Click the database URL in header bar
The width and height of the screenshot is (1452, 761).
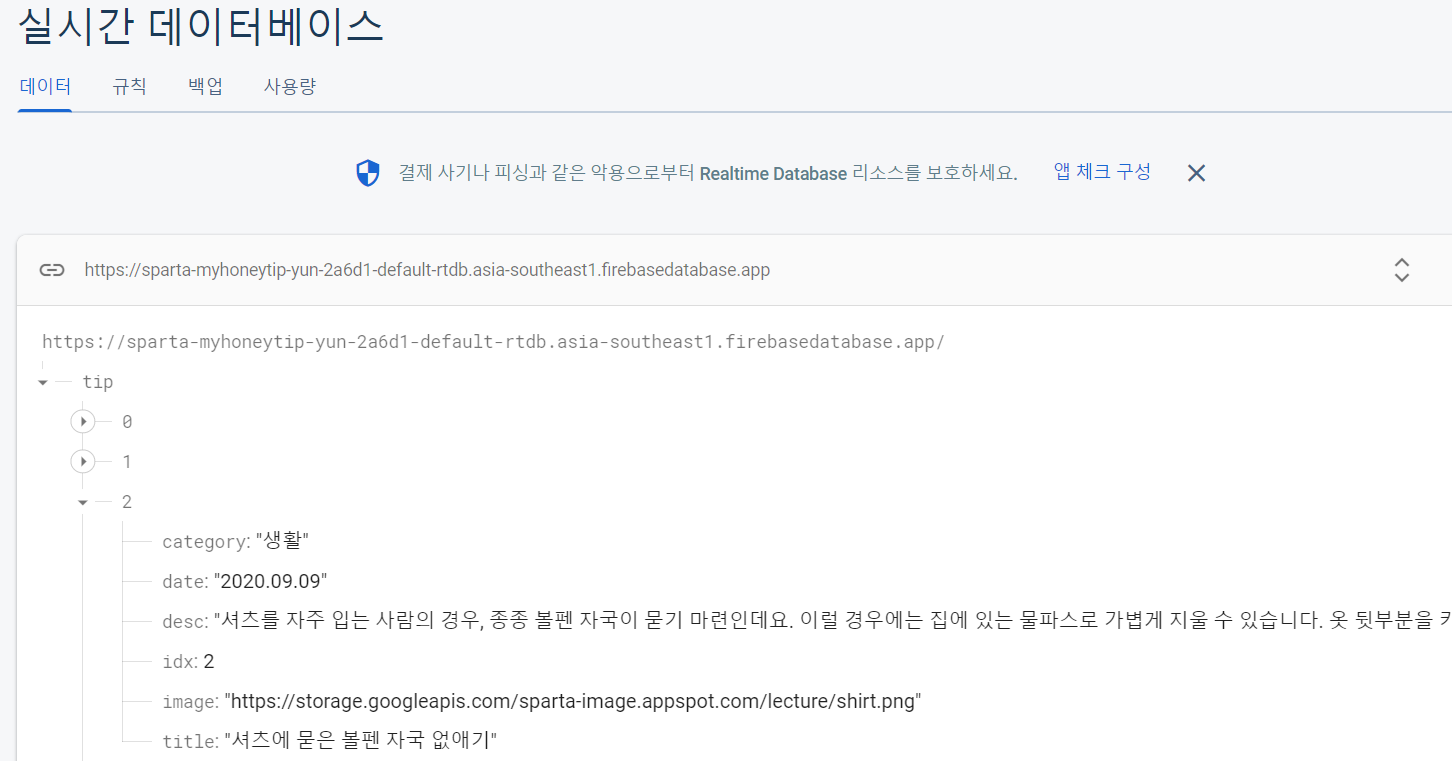pos(427,270)
